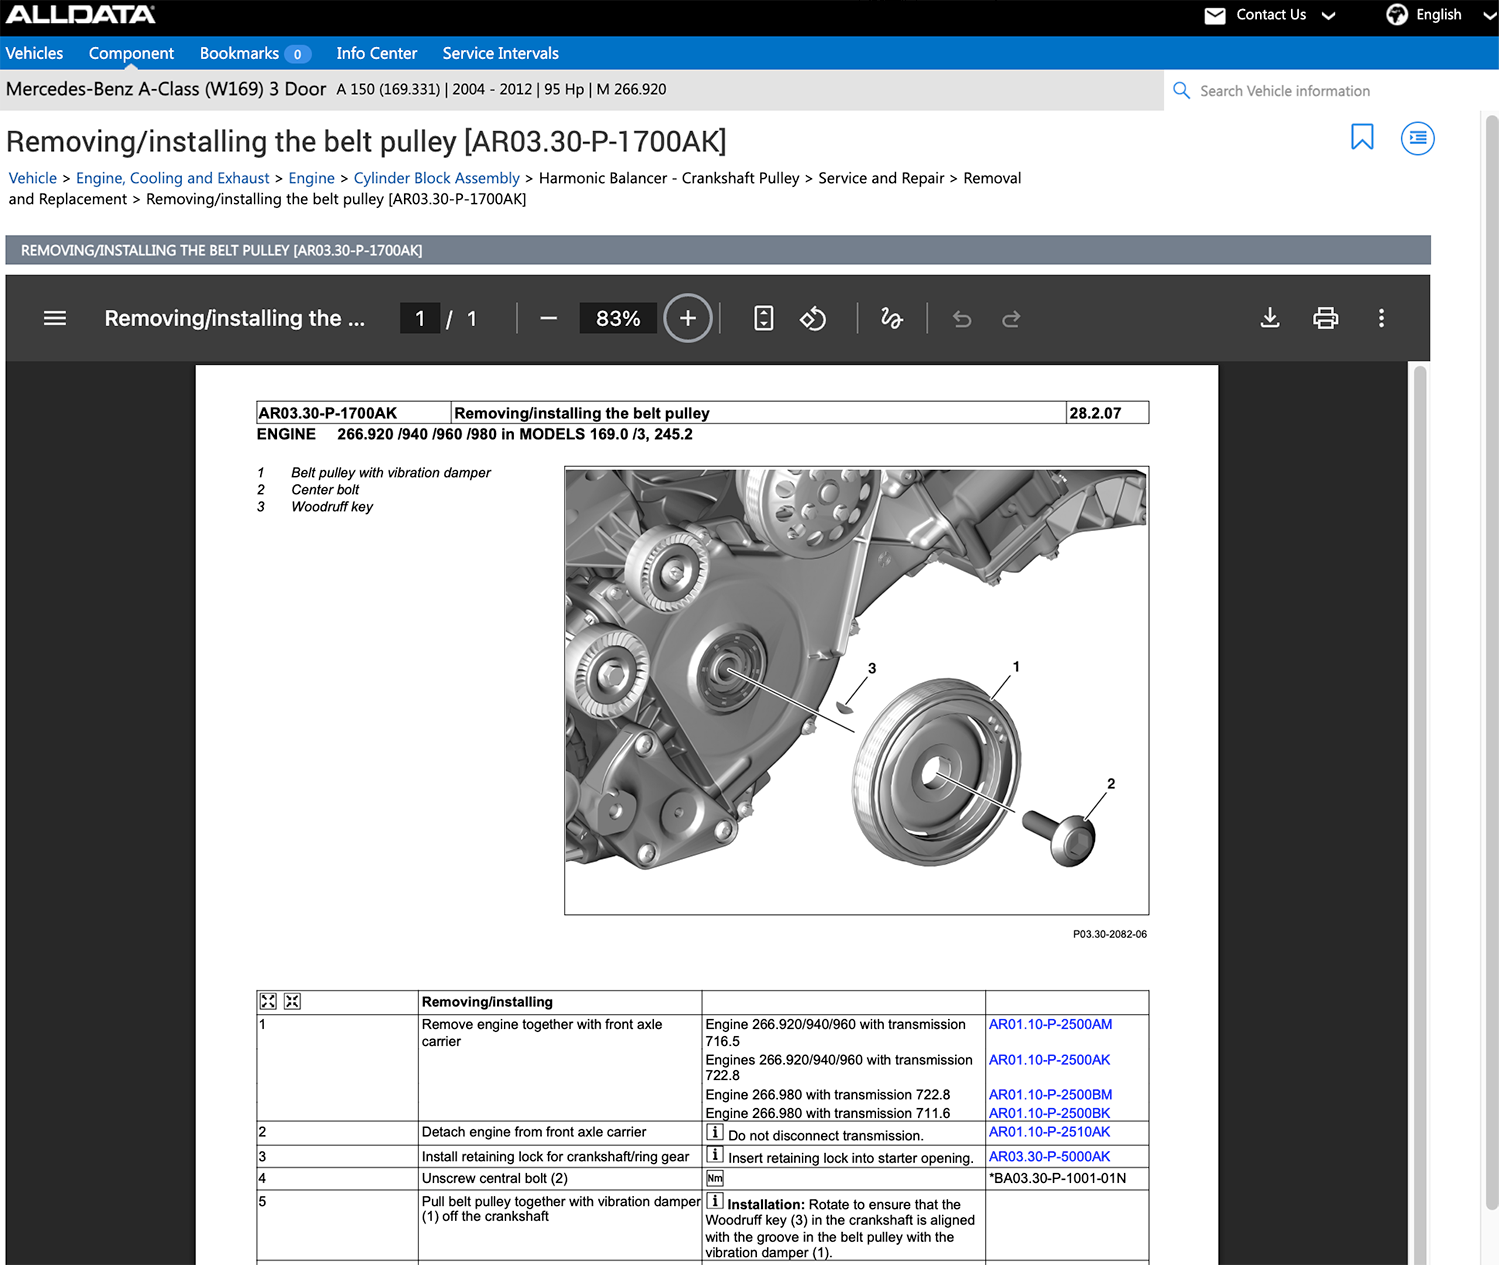Image resolution: width=1500 pixels, height=1265 pixels.
Task: Open the PDF sidebar hamburger menu
Action: [x=55, y=318]
